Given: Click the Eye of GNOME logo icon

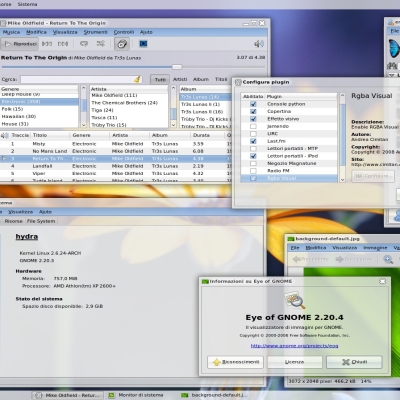Looking at the screenshot, I should 295,300.
